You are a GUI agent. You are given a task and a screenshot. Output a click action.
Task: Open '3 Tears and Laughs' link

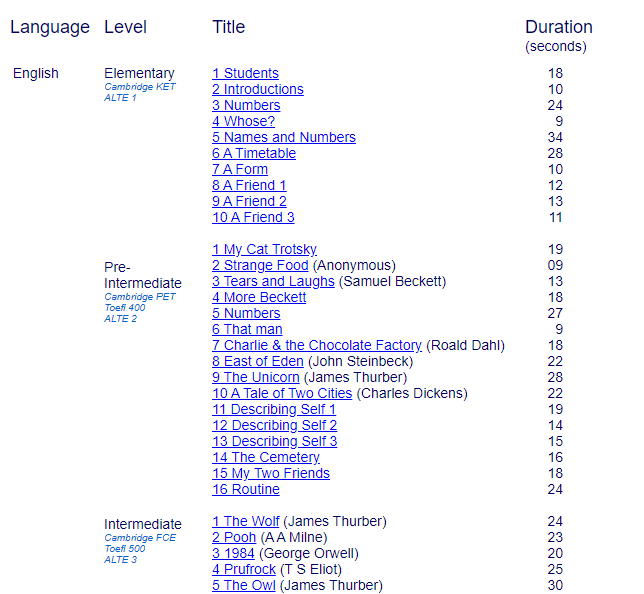[273, 281]
